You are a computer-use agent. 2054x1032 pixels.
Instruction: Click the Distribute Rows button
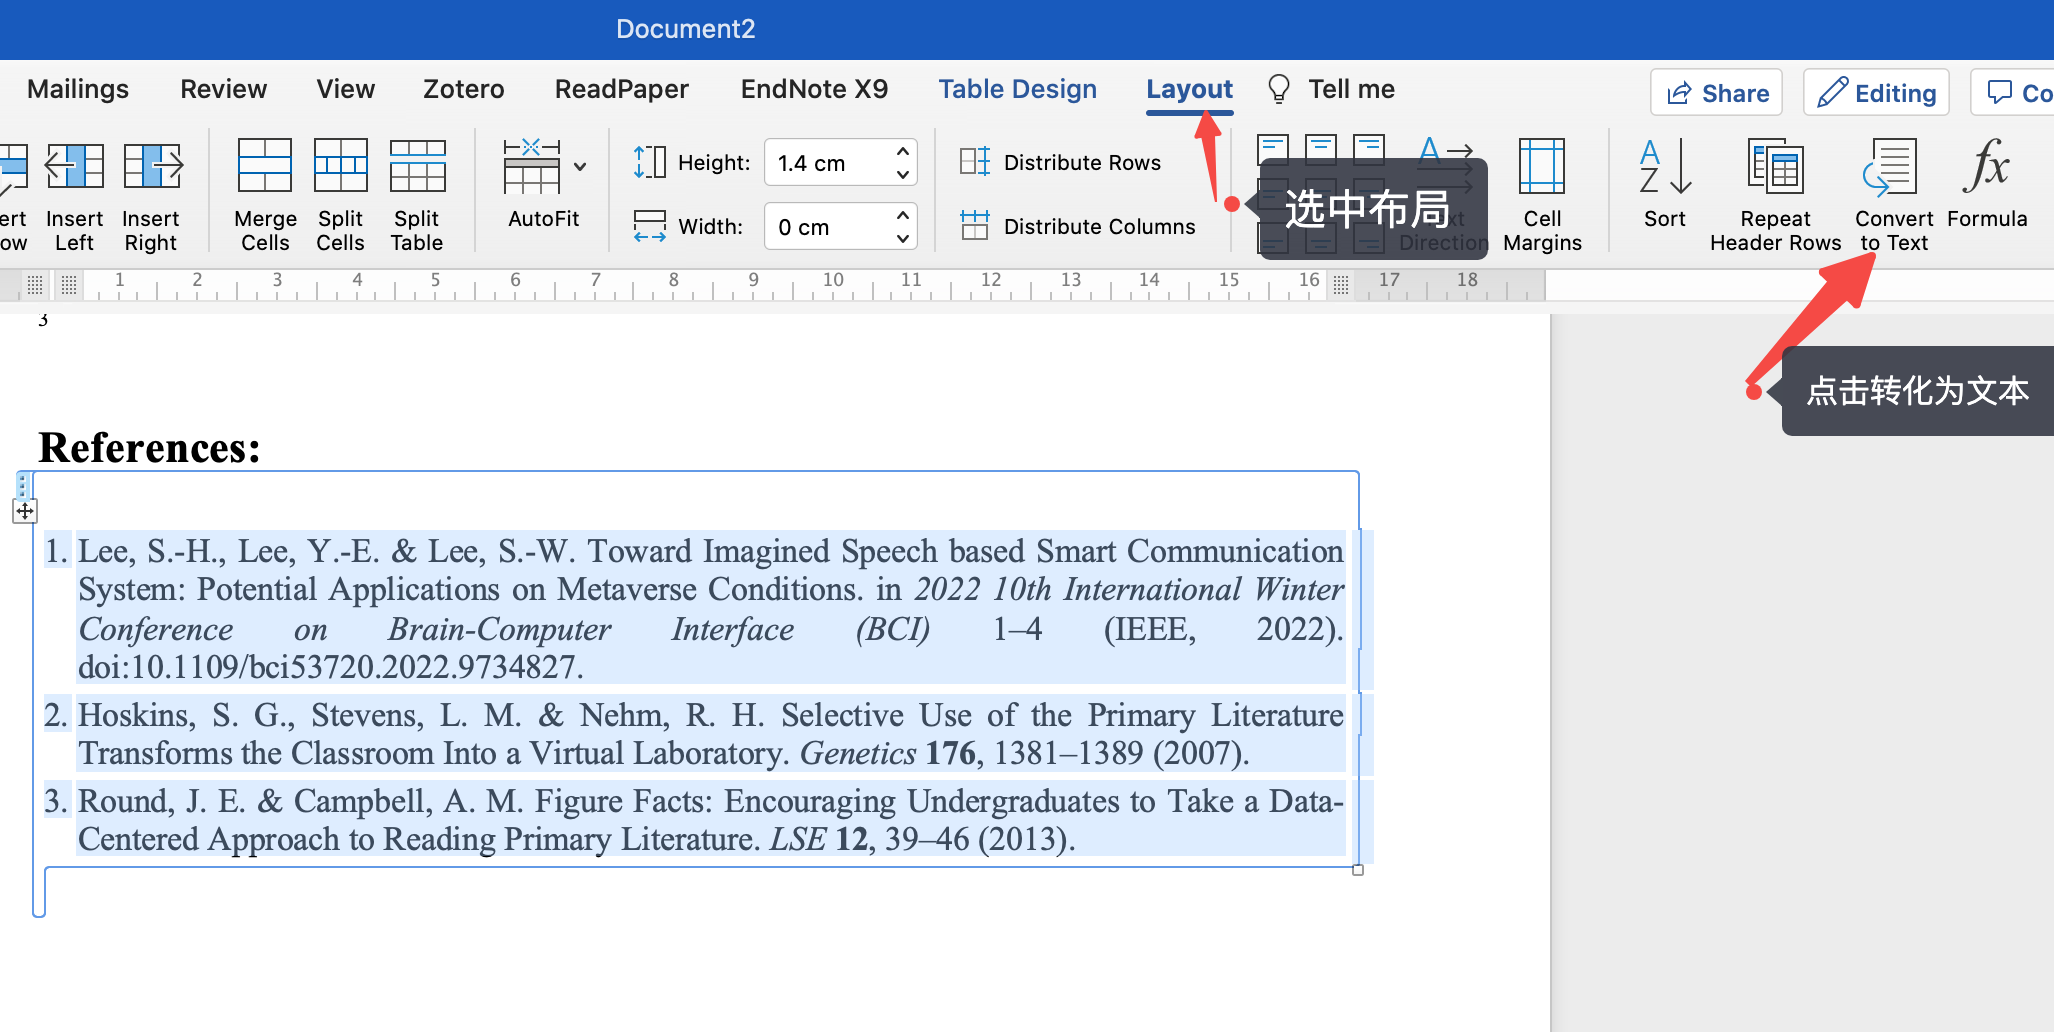(1061, 162)
